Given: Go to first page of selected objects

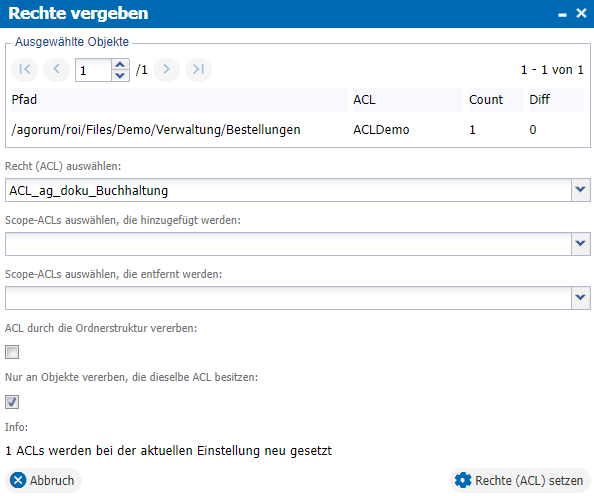Looking at the screenshot, I should pyautogui.click(x=25, y=70).
